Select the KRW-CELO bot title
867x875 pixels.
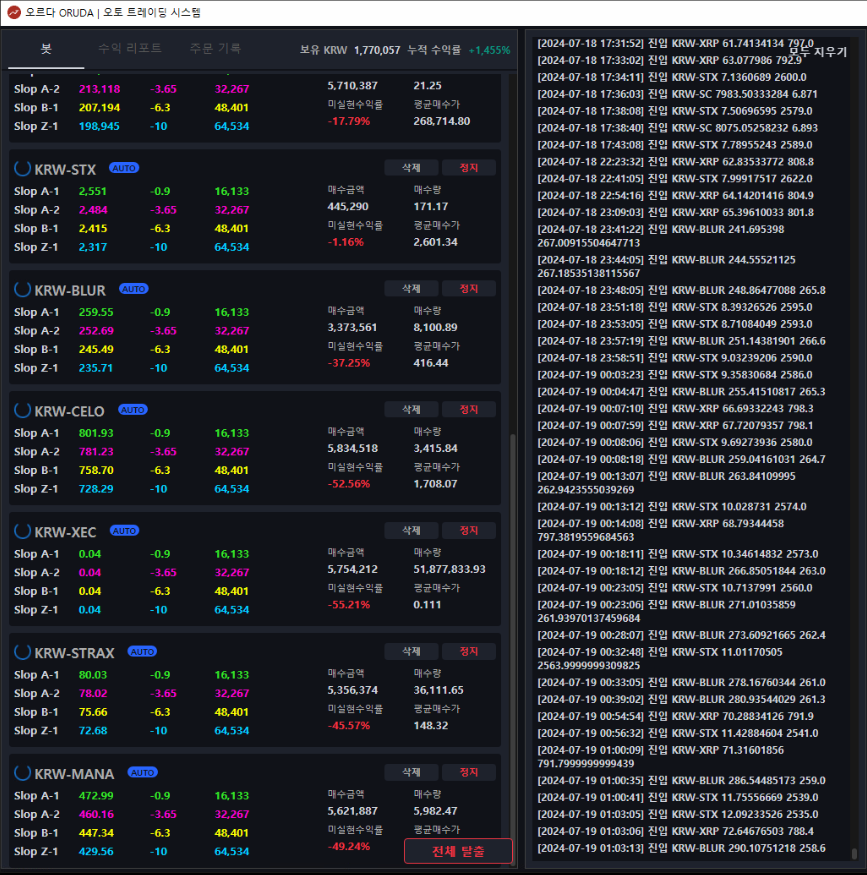tap(69, 411)
